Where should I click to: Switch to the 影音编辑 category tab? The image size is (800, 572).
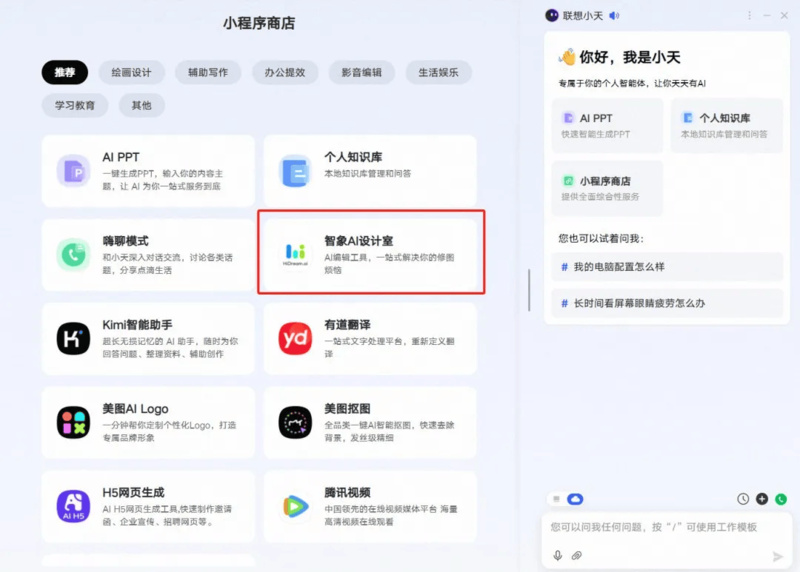pyautogui.click(x=362, y=73)
